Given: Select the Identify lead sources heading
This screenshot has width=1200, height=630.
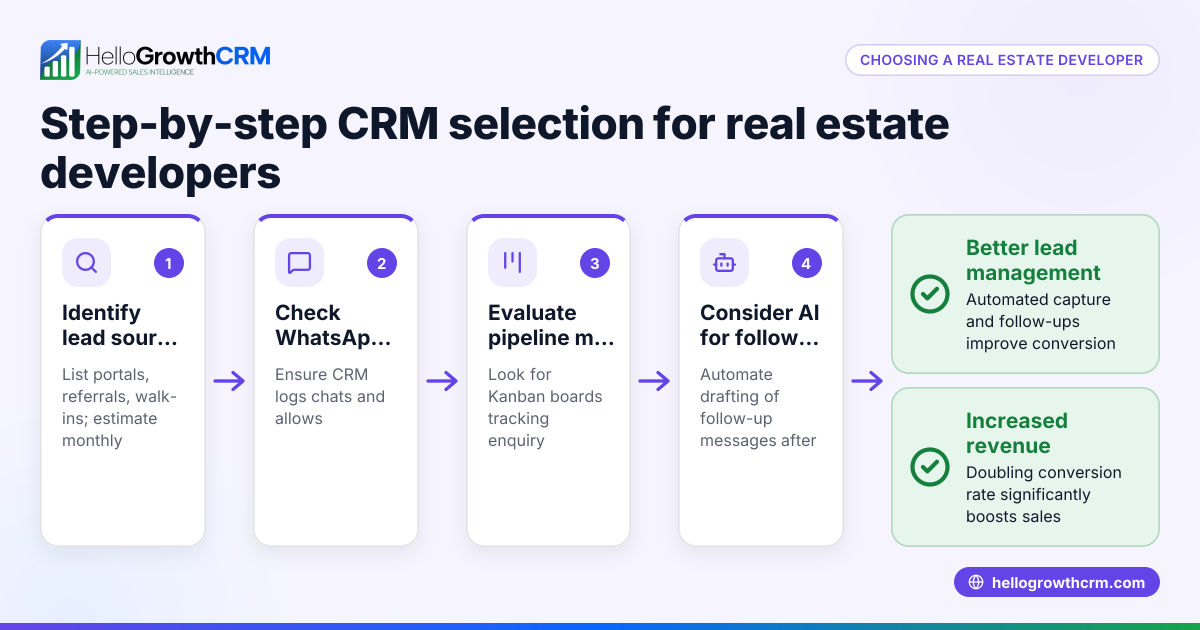Looking at the screenshot, I should (x=120, y=325).
